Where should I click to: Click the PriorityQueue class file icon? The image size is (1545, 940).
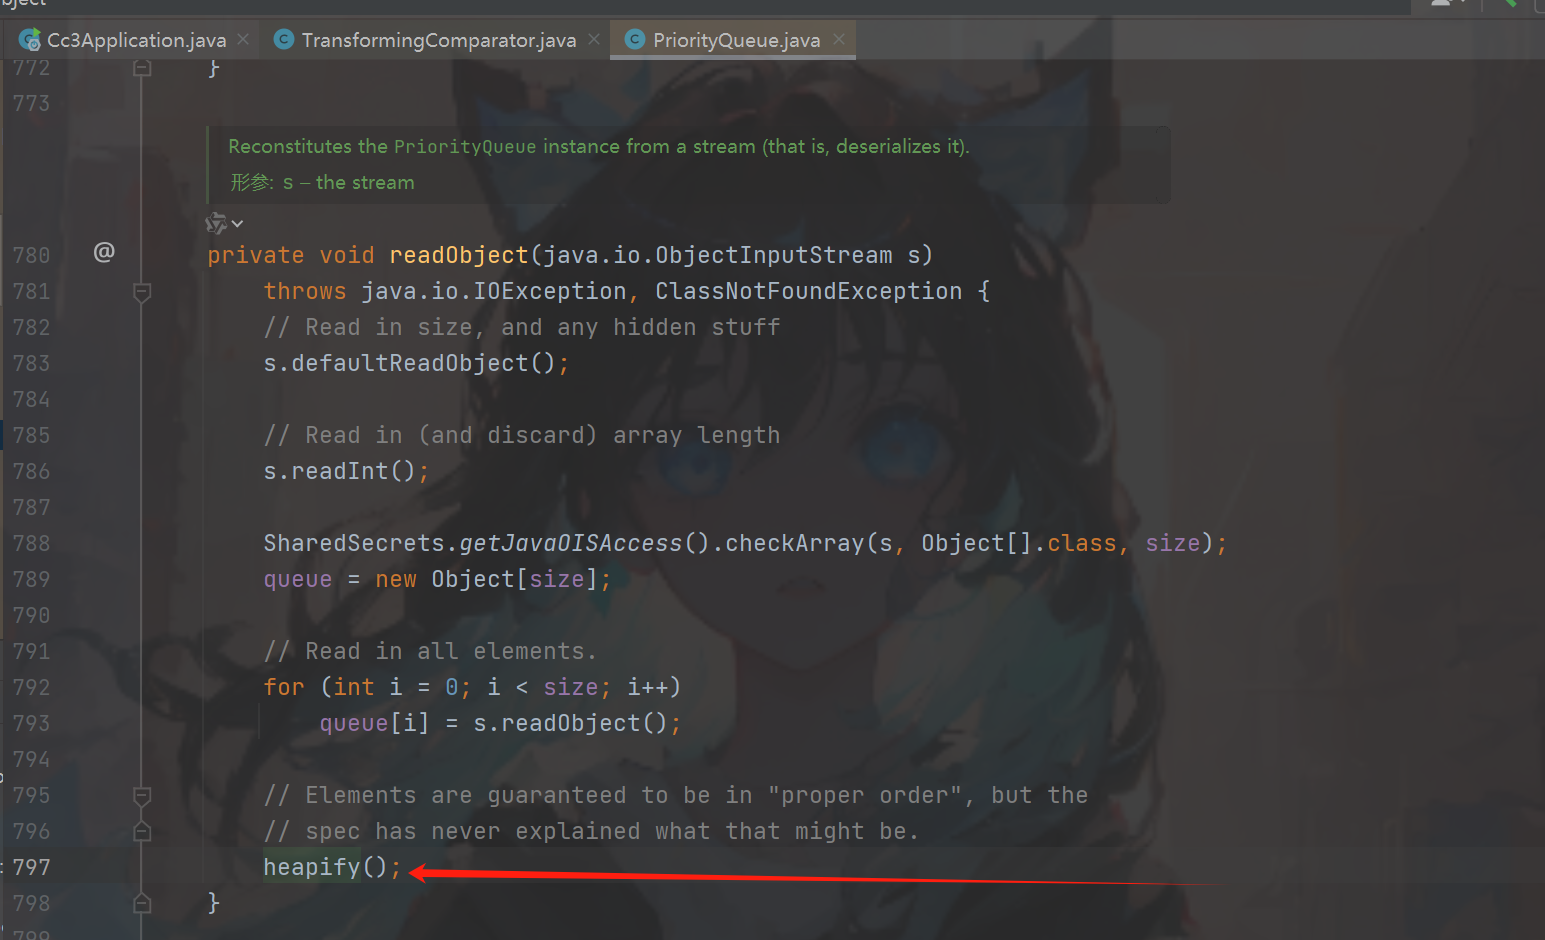[x=635, y=39]
